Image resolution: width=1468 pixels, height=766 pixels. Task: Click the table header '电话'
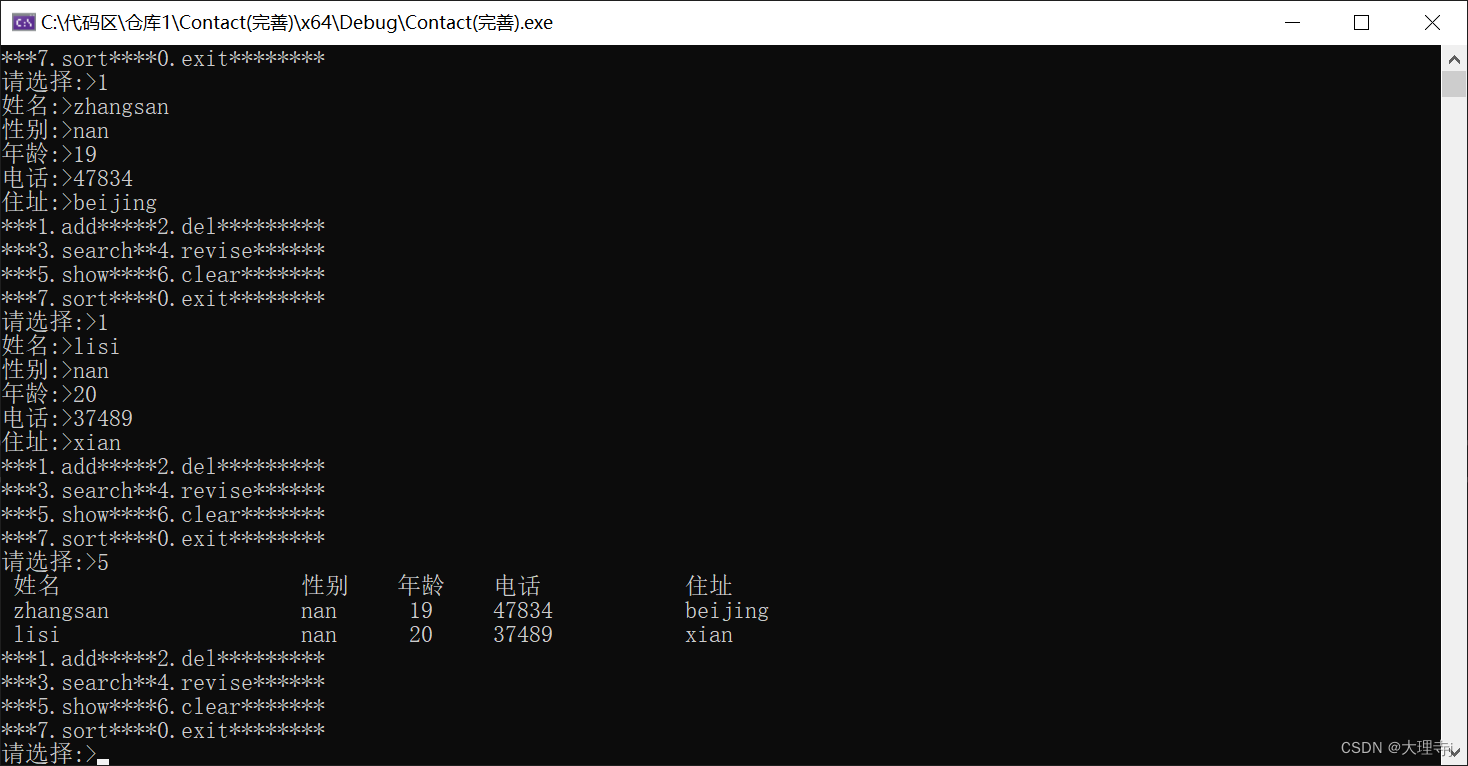tap(517, 586)
